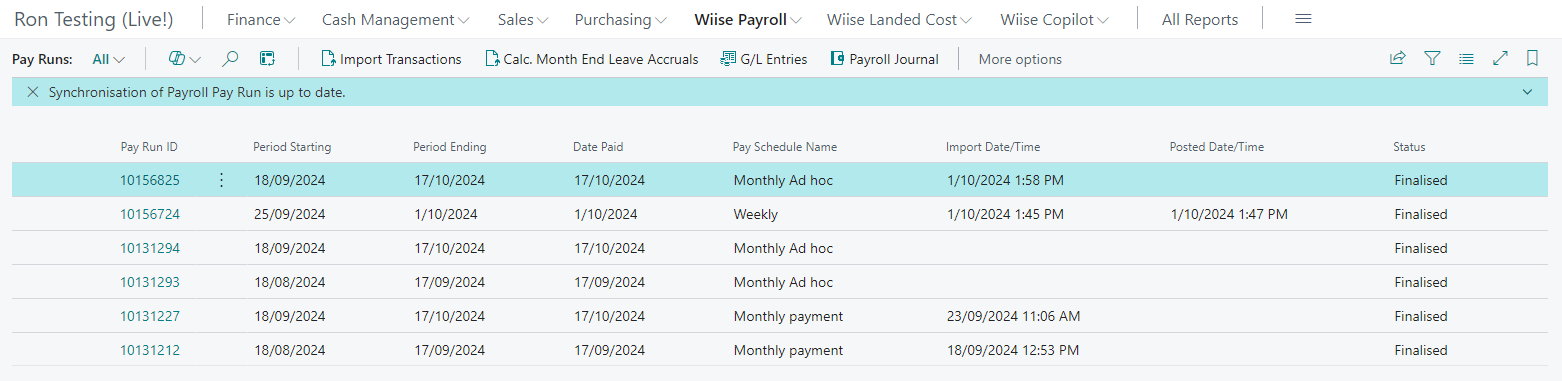Open the search magnifier icon
This screenshot has width=1562, height=381.
click(230, 59)
